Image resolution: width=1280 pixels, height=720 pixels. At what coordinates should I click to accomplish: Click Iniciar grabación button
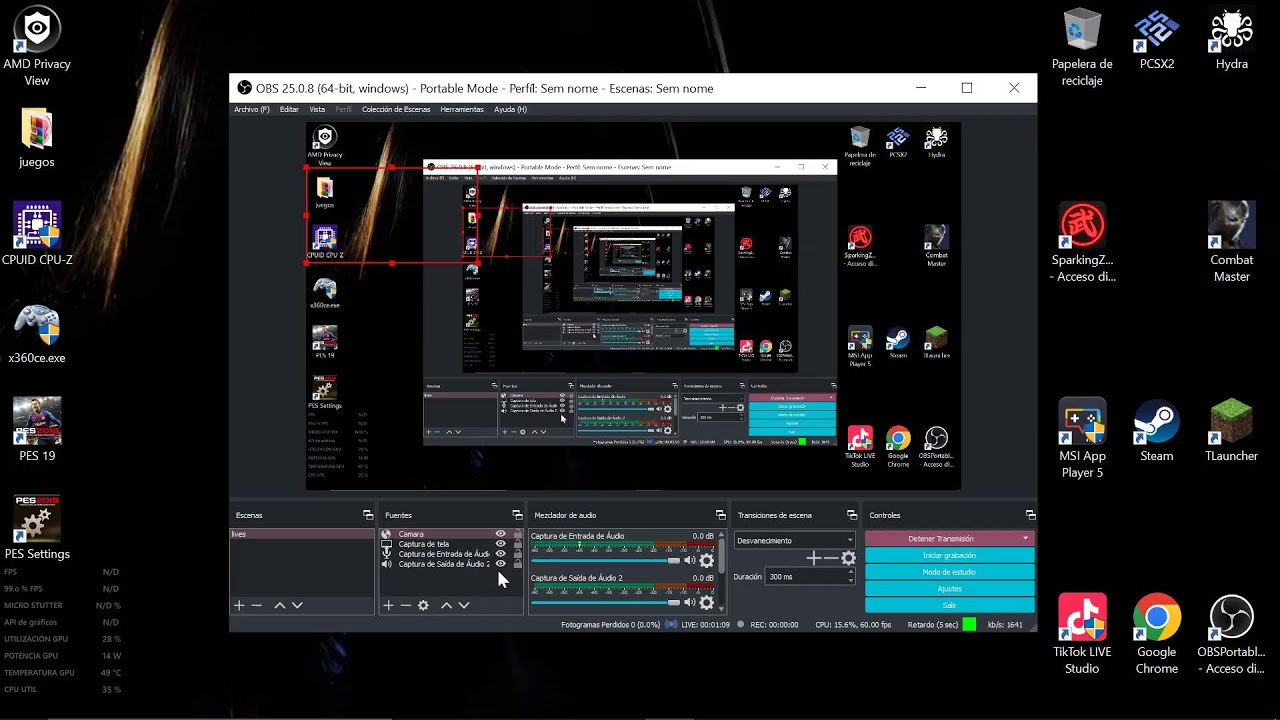(x=949, y=555)
